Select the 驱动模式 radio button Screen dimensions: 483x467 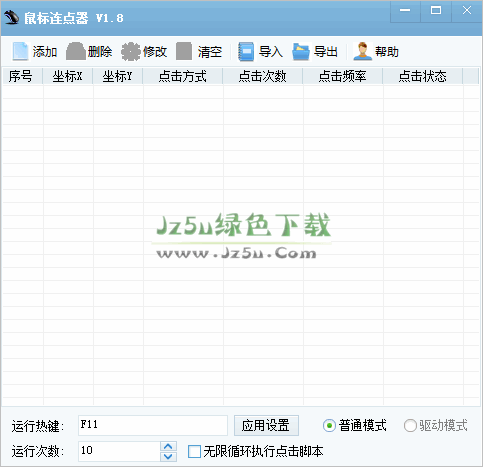(x=410, y=426)
